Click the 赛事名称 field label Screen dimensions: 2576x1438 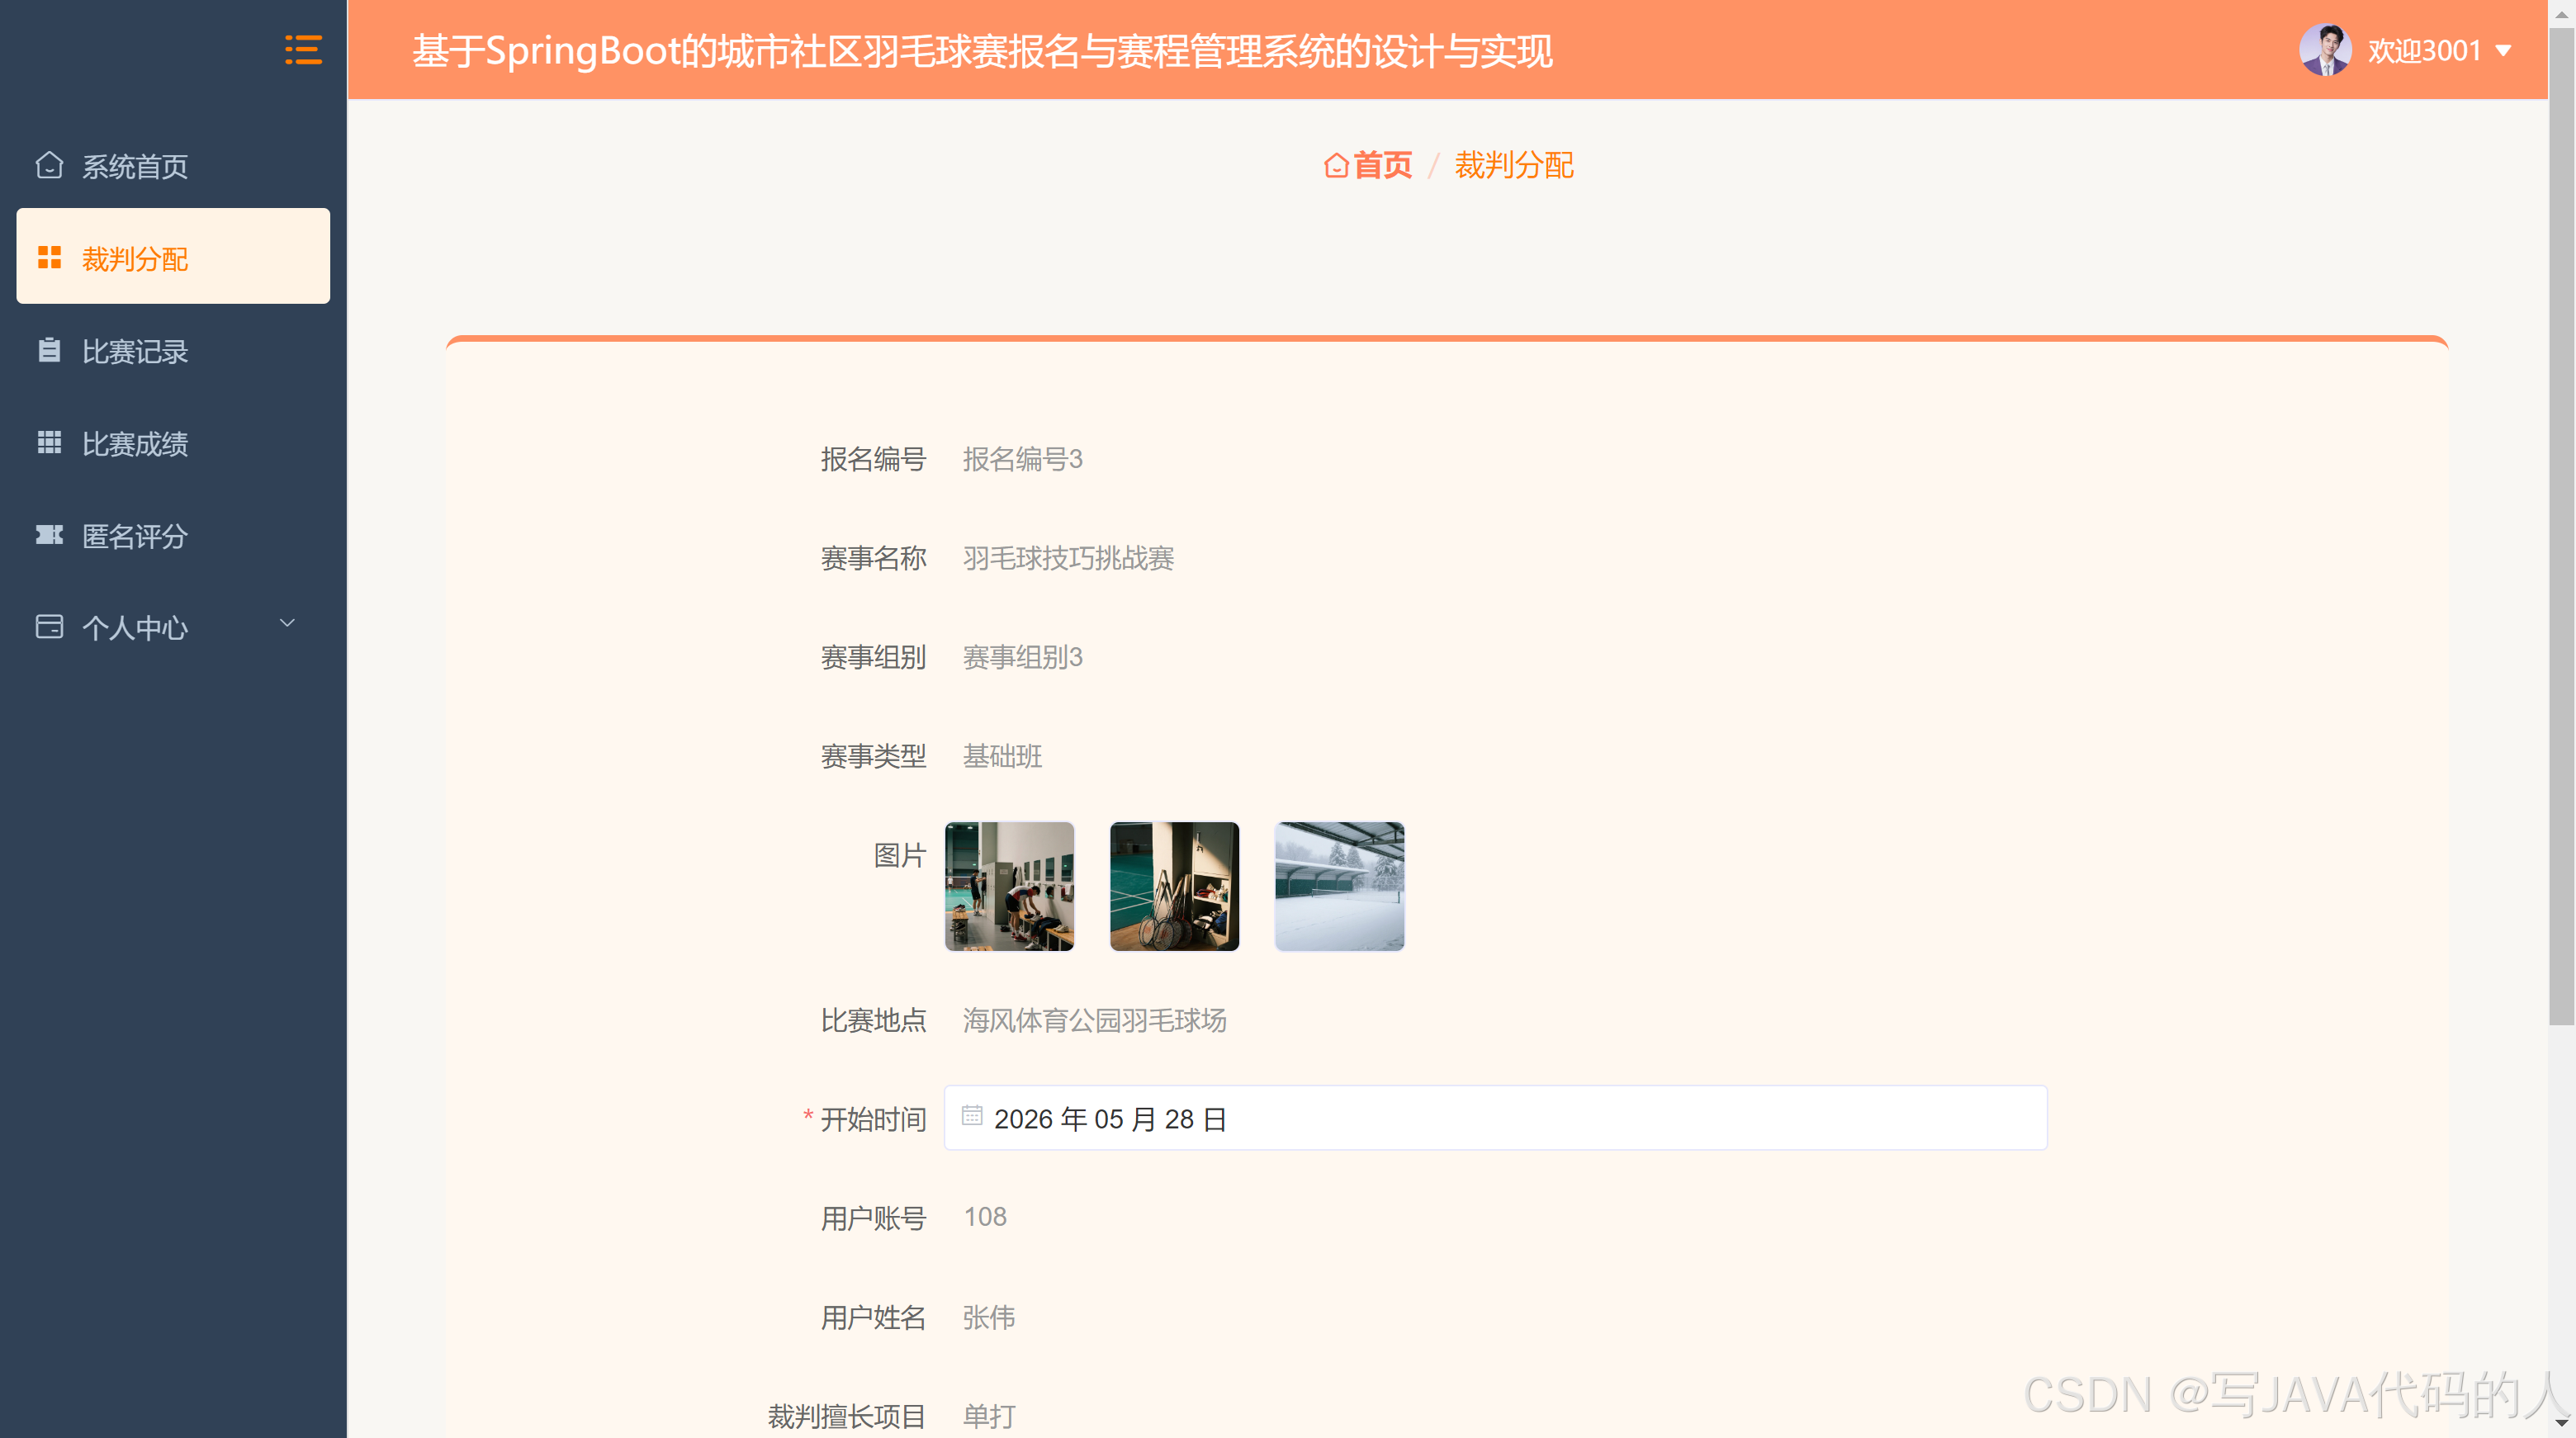coord(873,558)
